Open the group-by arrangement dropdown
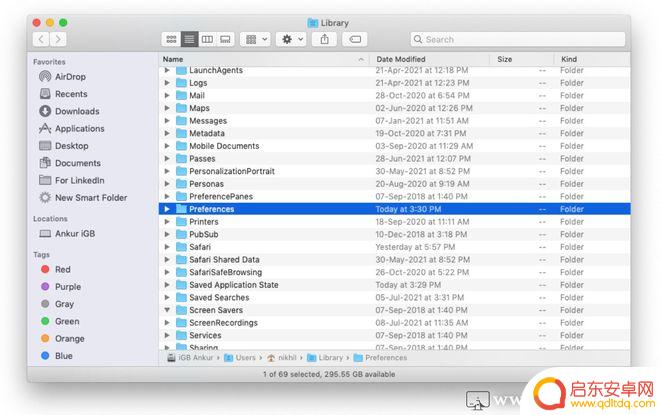The width and height of the screenshot is (660, 415). coord(255,40)
